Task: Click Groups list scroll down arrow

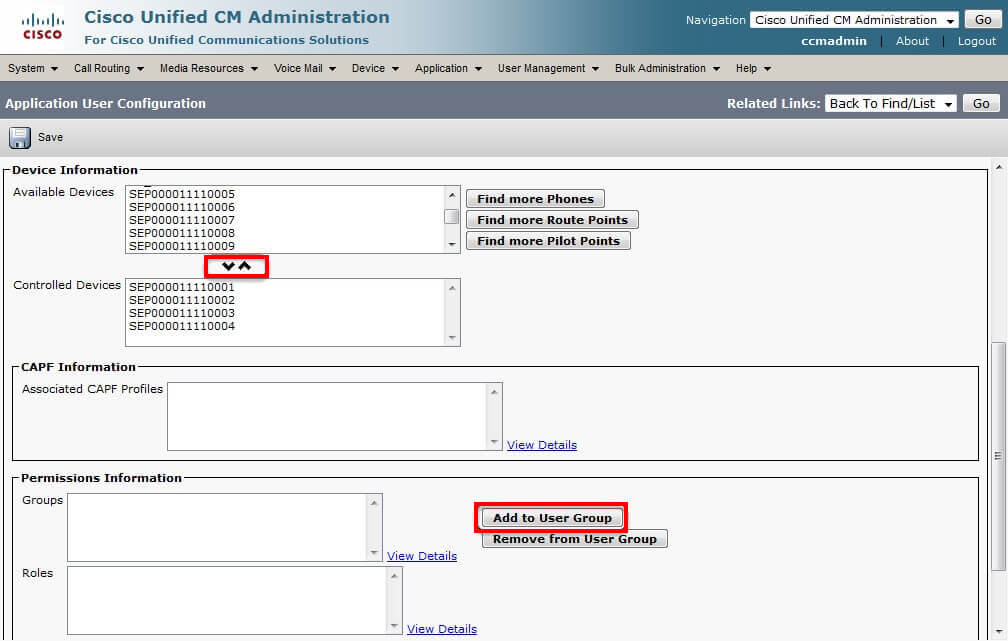Action: coord(374,553)
